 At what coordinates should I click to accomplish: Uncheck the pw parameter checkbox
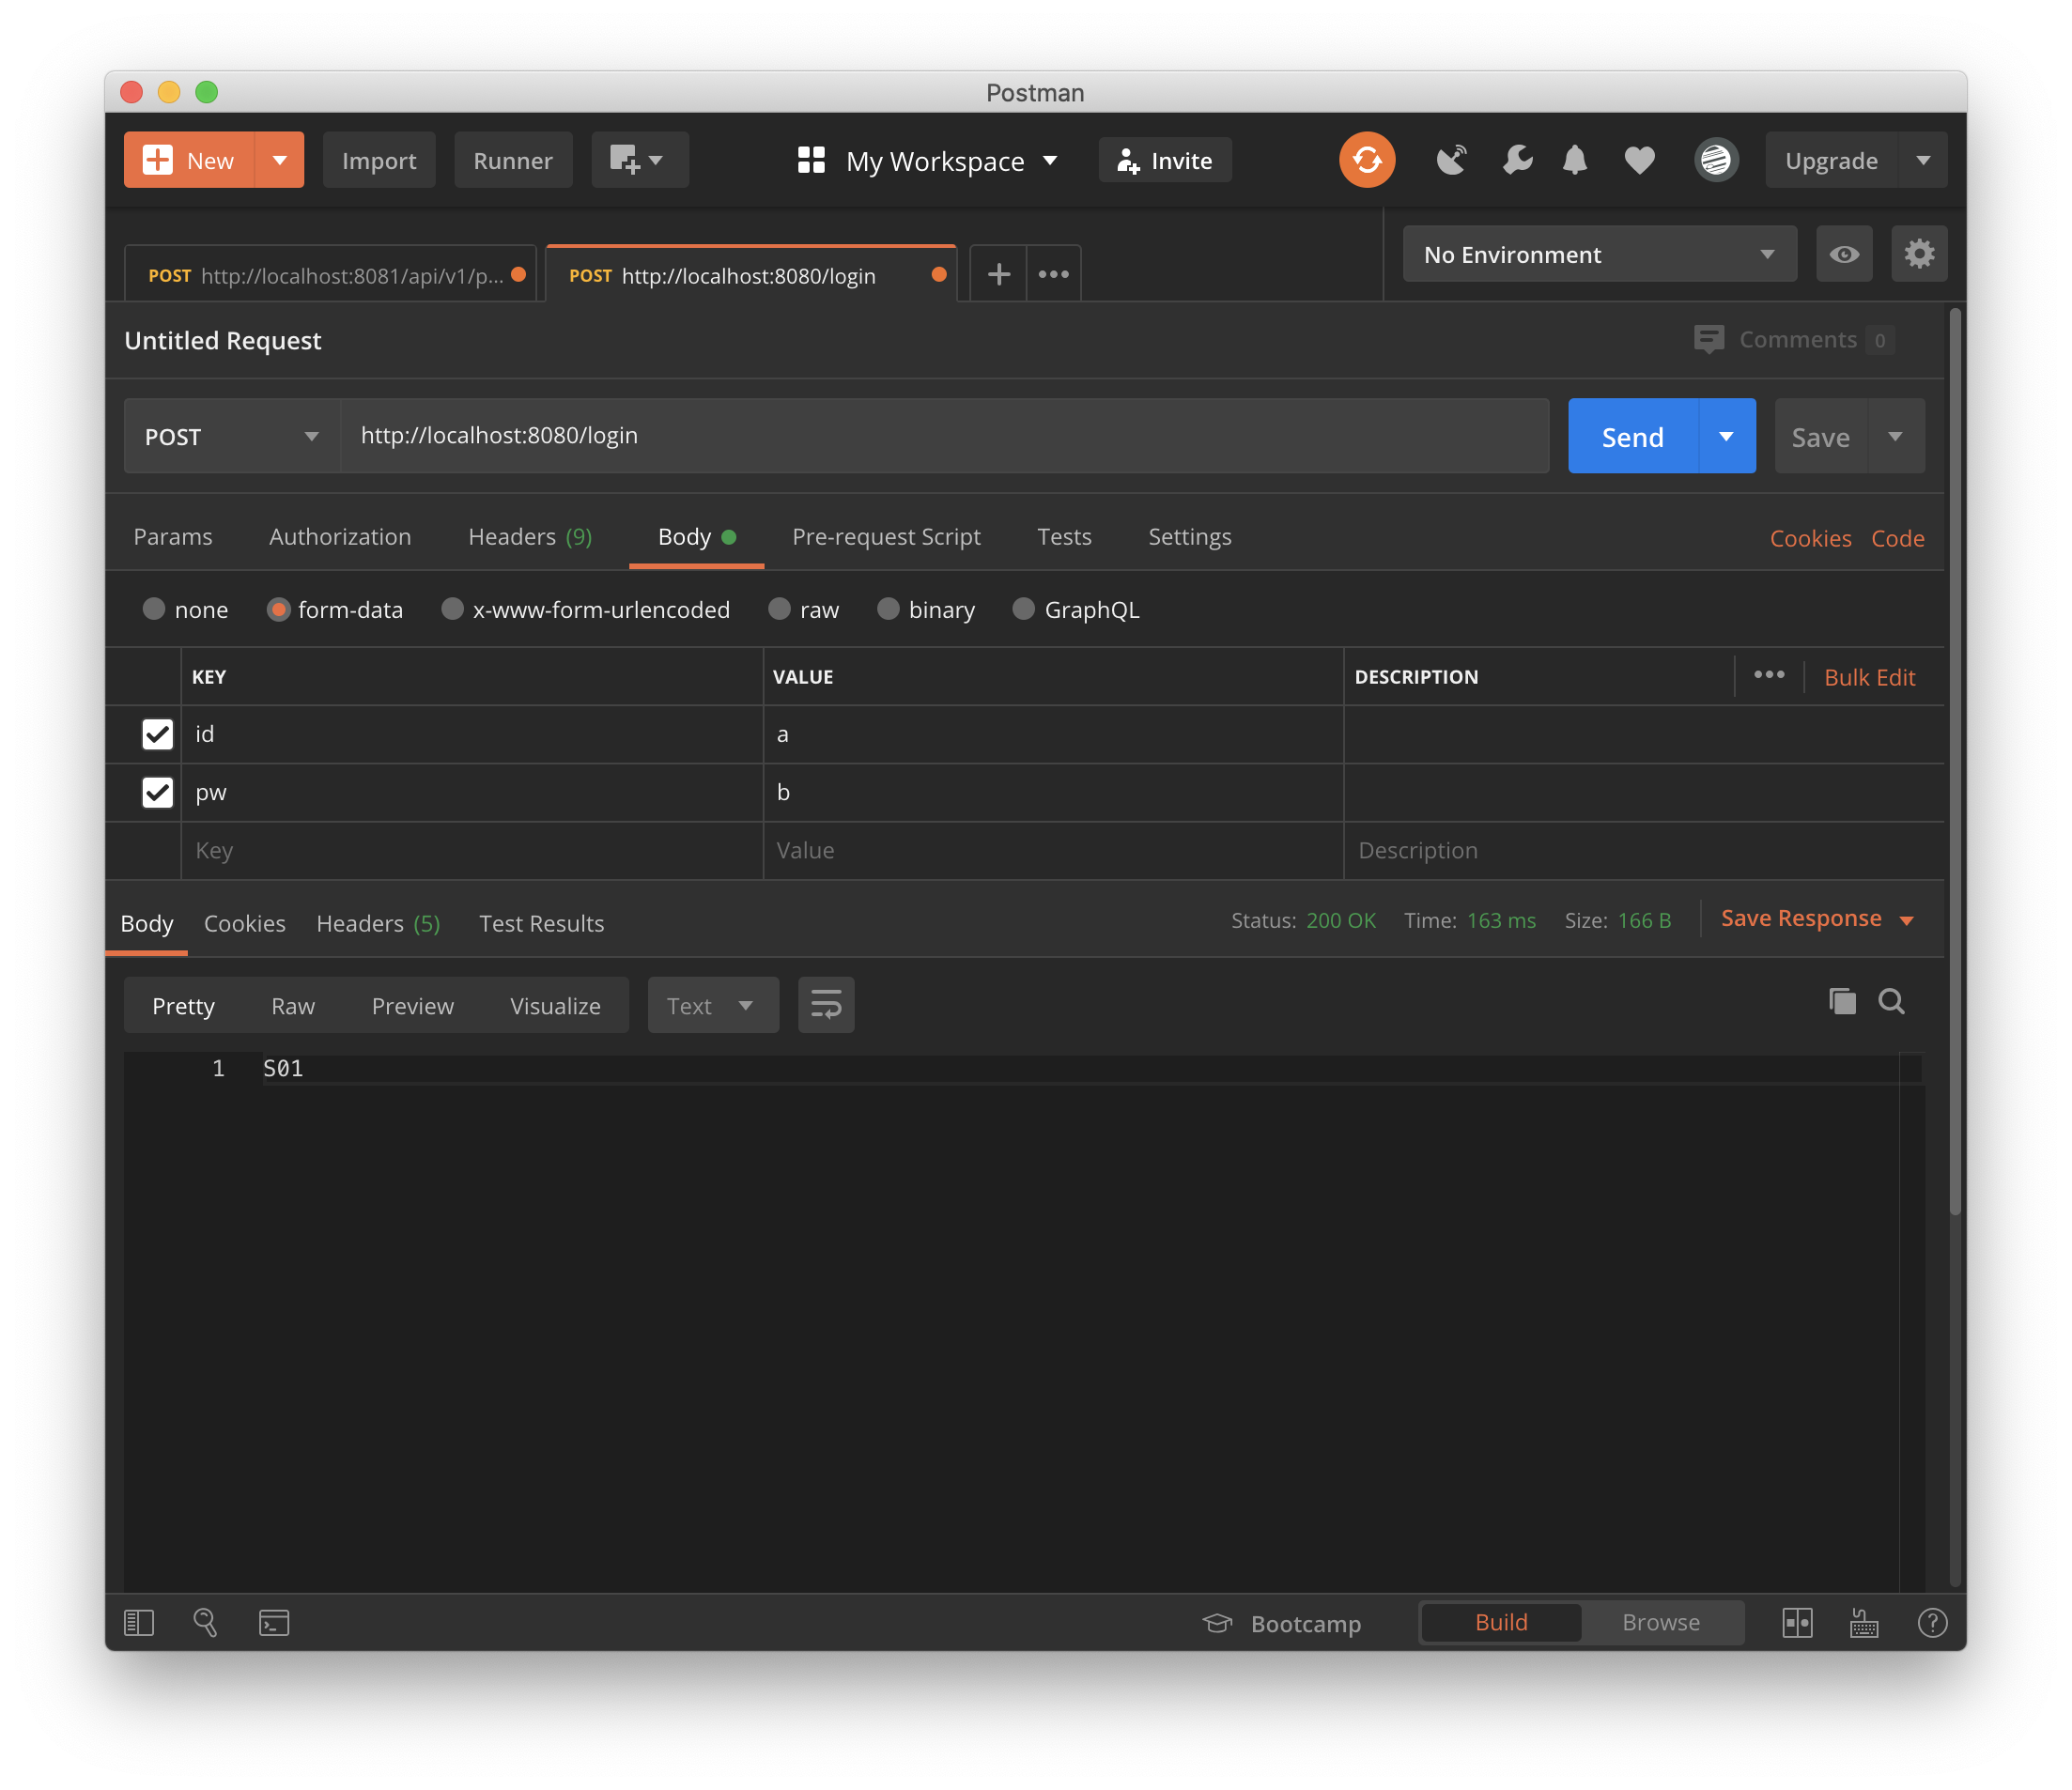[x=157, y=792]
